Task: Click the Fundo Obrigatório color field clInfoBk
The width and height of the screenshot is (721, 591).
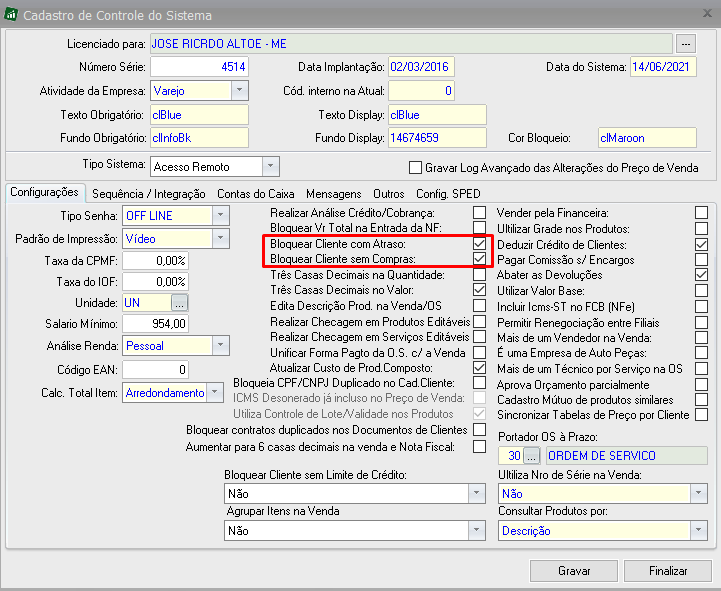Action: pos(199,138)
